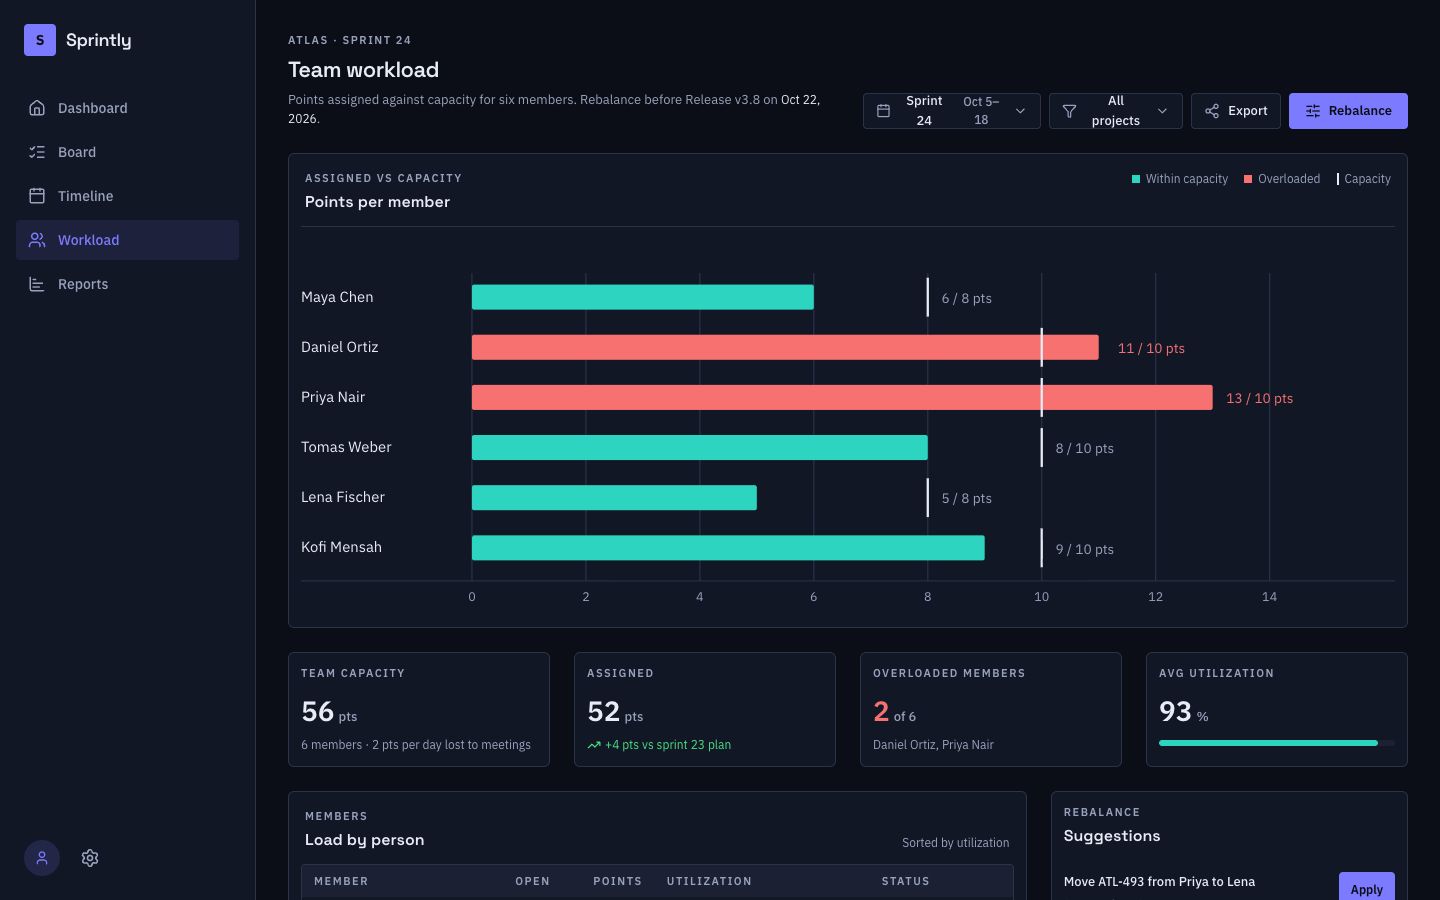This screenshot has width=1440, height=900.
Task: Click the '6 / 8 pts' label
Action: (x=966, y=298)
